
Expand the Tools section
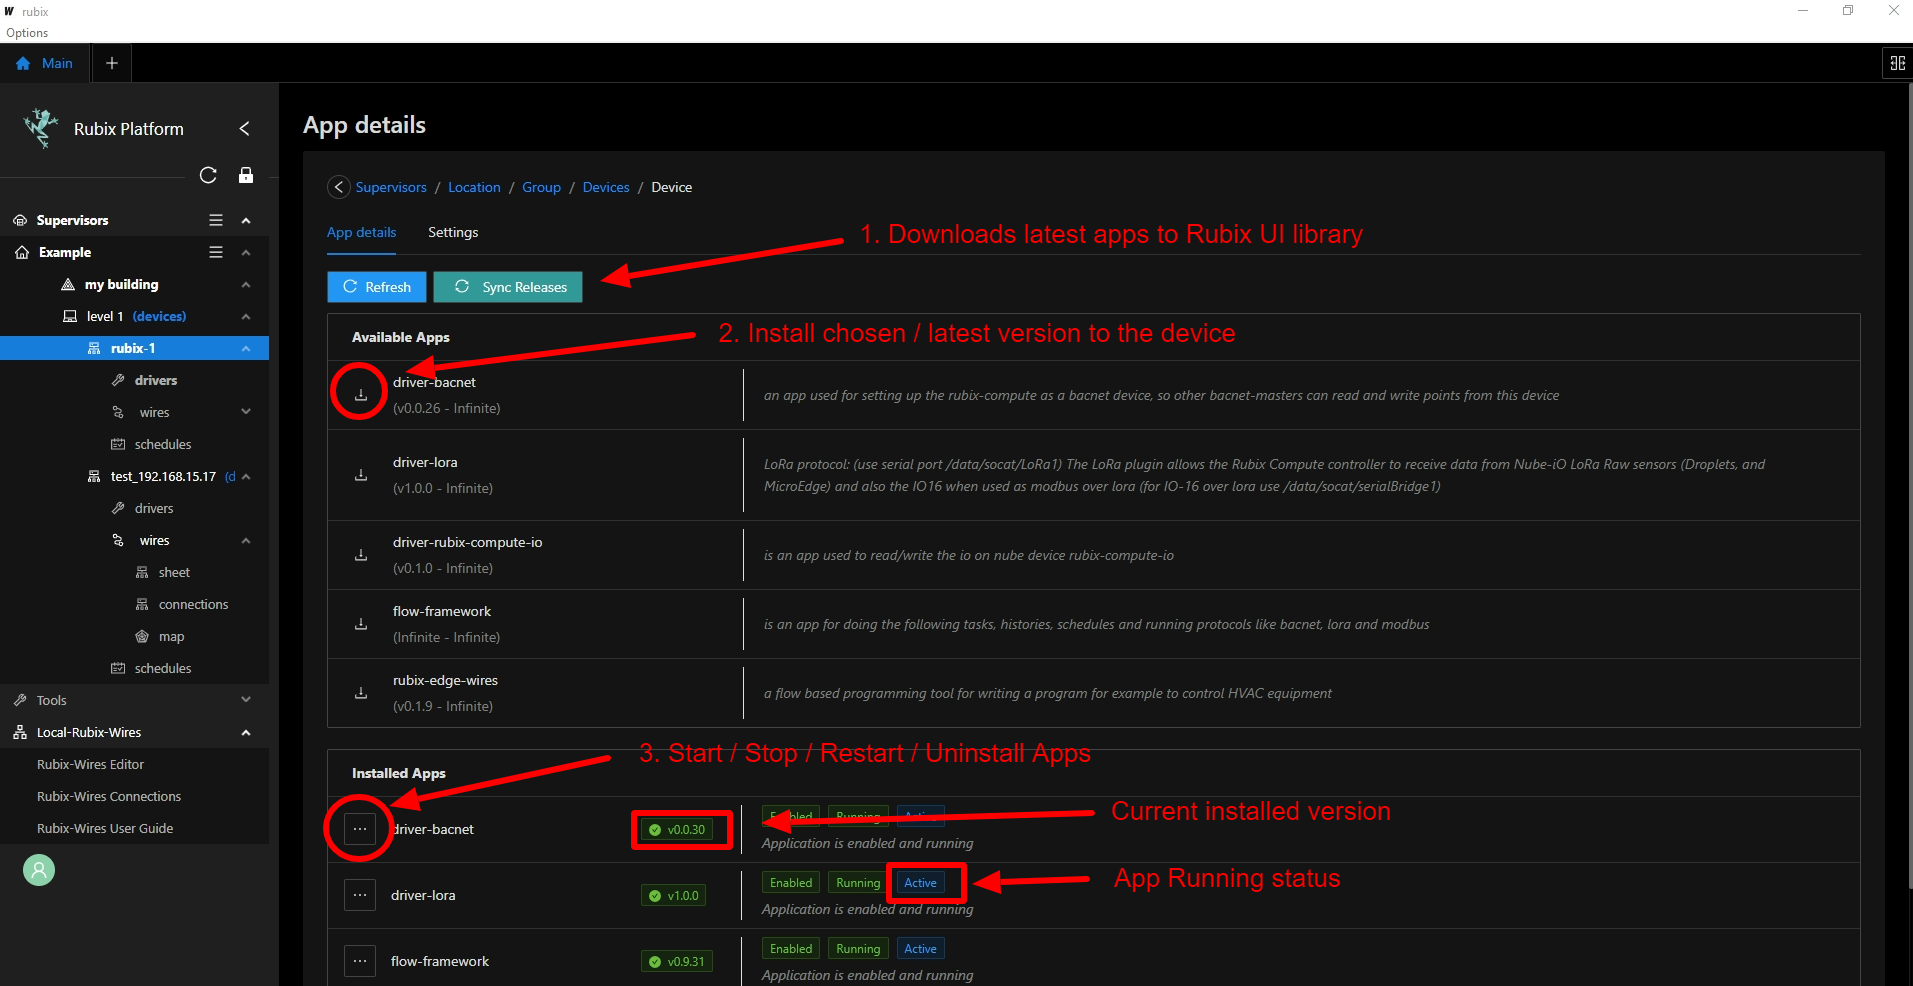coord(246,700)
